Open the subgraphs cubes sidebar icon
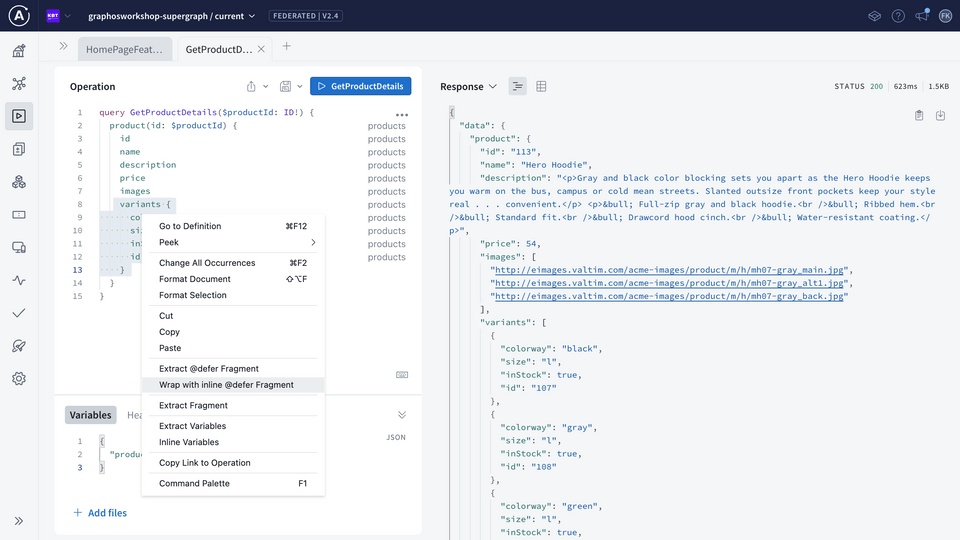This screenshot has height=540, width=960. click(x=19, y=182)
